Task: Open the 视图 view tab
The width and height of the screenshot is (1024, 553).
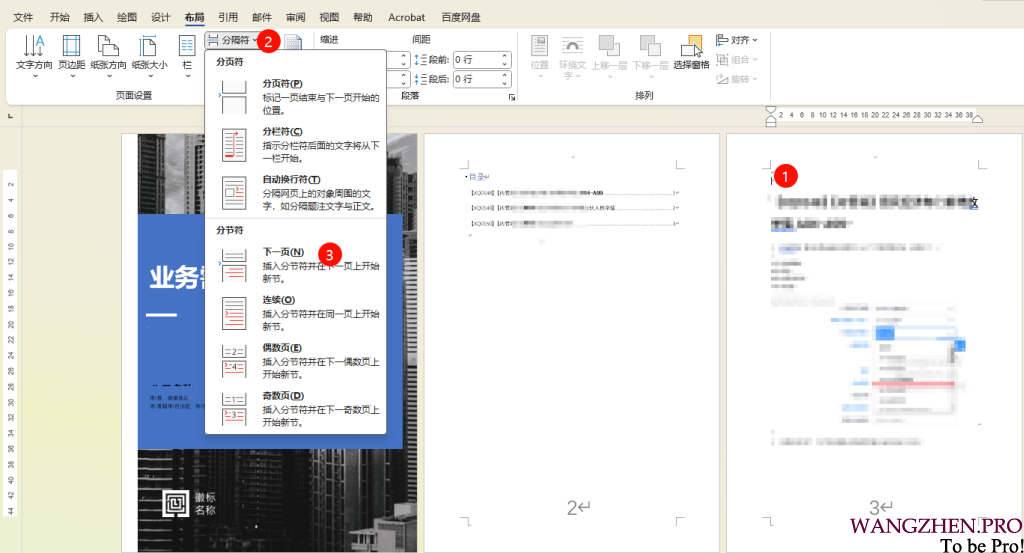Action: (x=329, y=17)
